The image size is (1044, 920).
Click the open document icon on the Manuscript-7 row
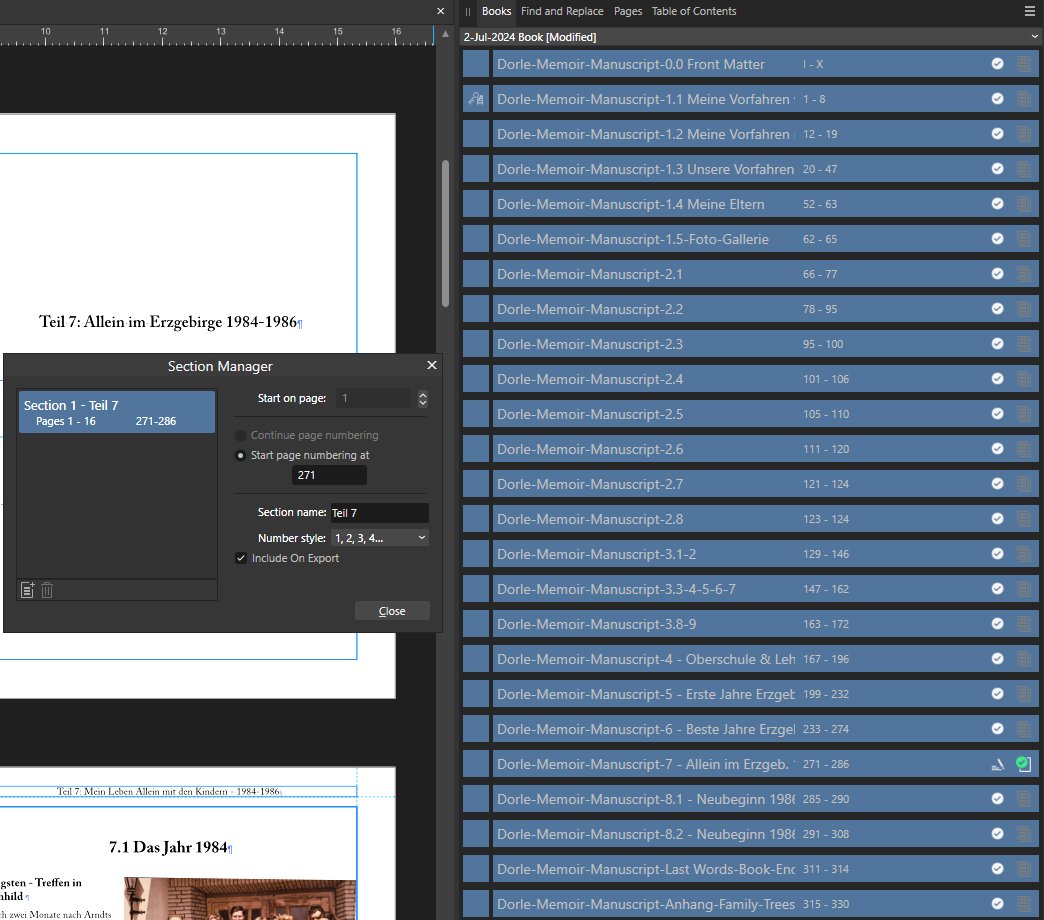point(1023,764)
